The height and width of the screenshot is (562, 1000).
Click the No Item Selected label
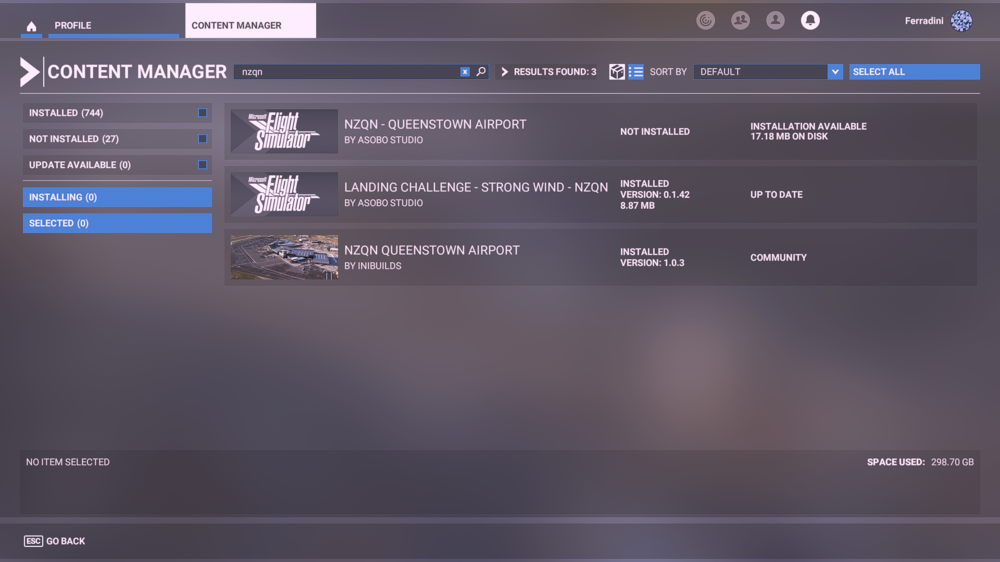point(68,462)
